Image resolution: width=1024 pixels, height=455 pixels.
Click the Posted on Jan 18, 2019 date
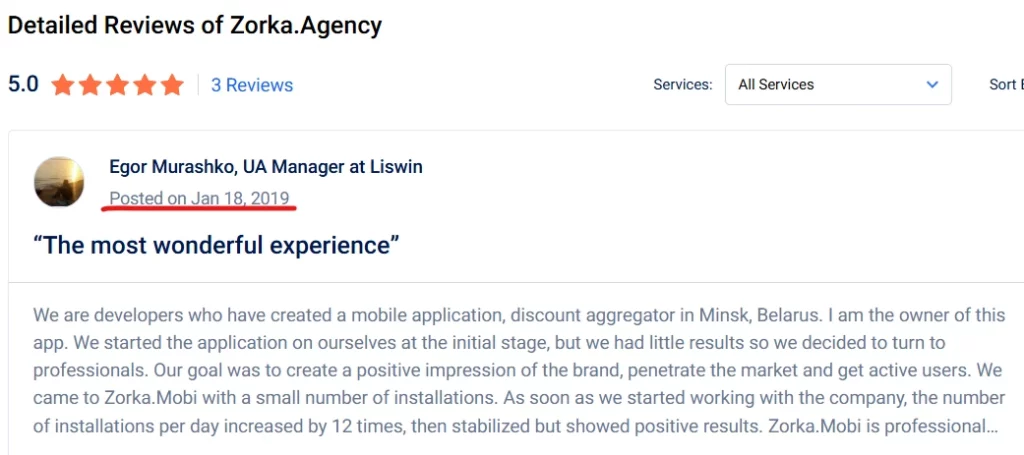tap(199, 198)
